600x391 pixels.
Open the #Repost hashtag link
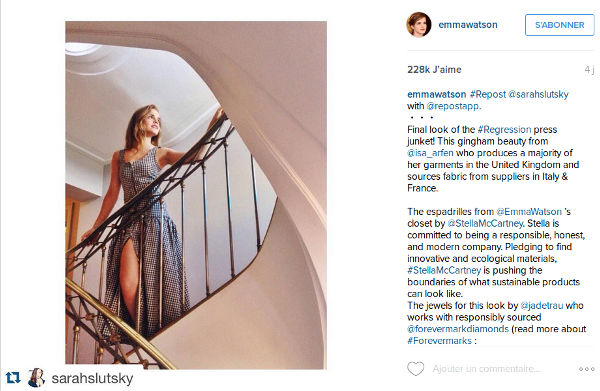[x=488, y=94]
